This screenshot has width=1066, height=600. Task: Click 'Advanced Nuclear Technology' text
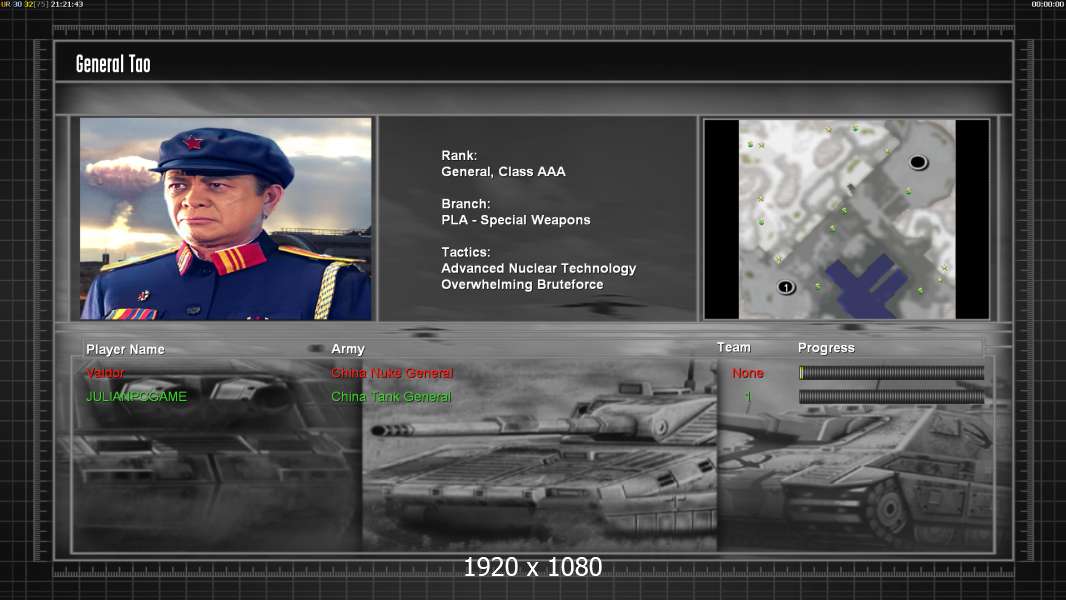[538, 268]
